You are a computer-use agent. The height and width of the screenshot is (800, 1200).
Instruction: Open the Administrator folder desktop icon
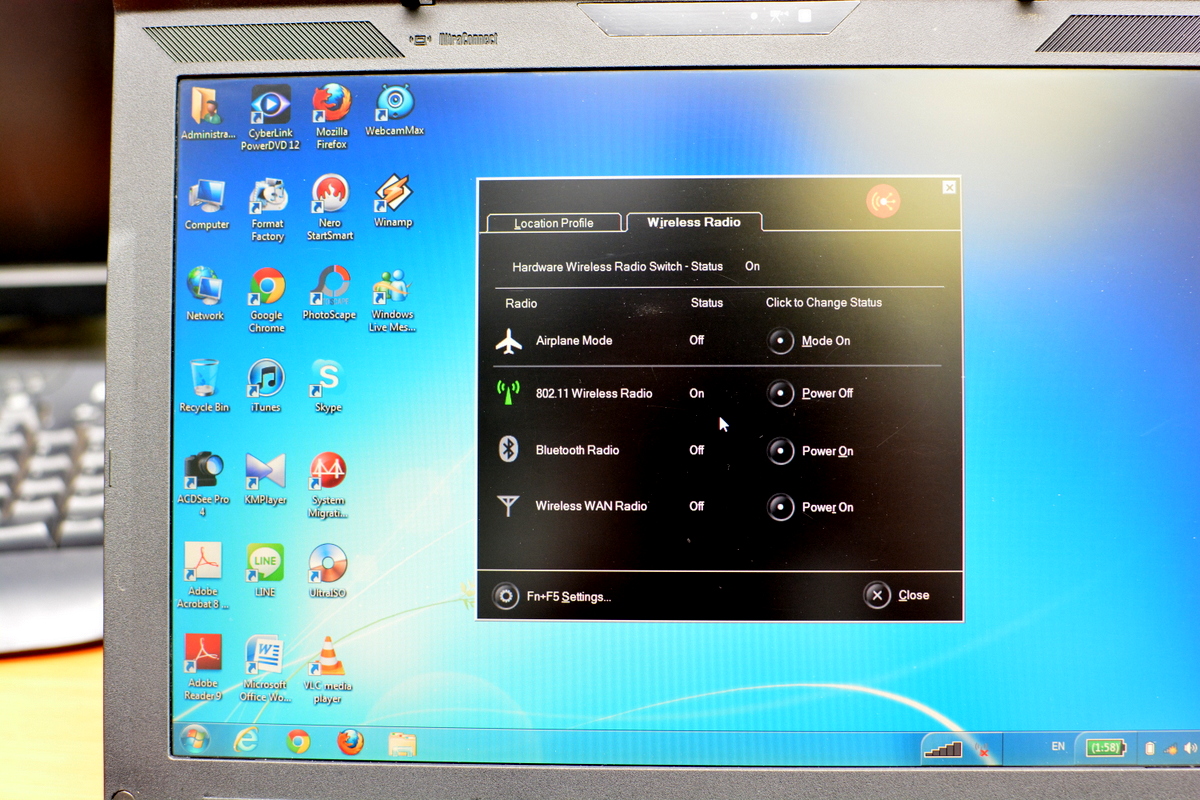pyautogui.click(x=207, y=113)
